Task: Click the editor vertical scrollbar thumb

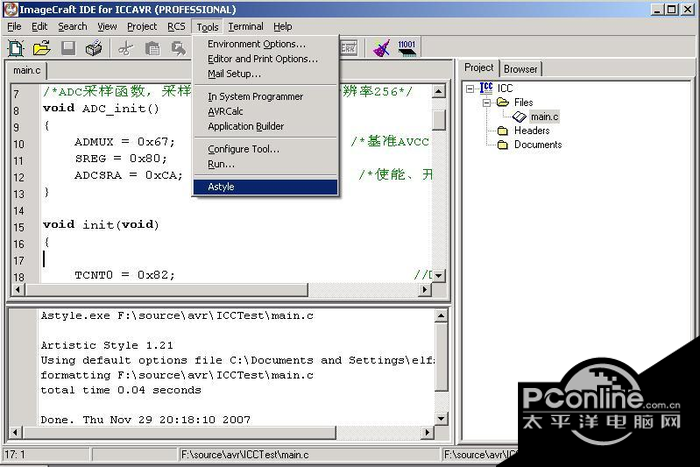Action: point(439,120)
